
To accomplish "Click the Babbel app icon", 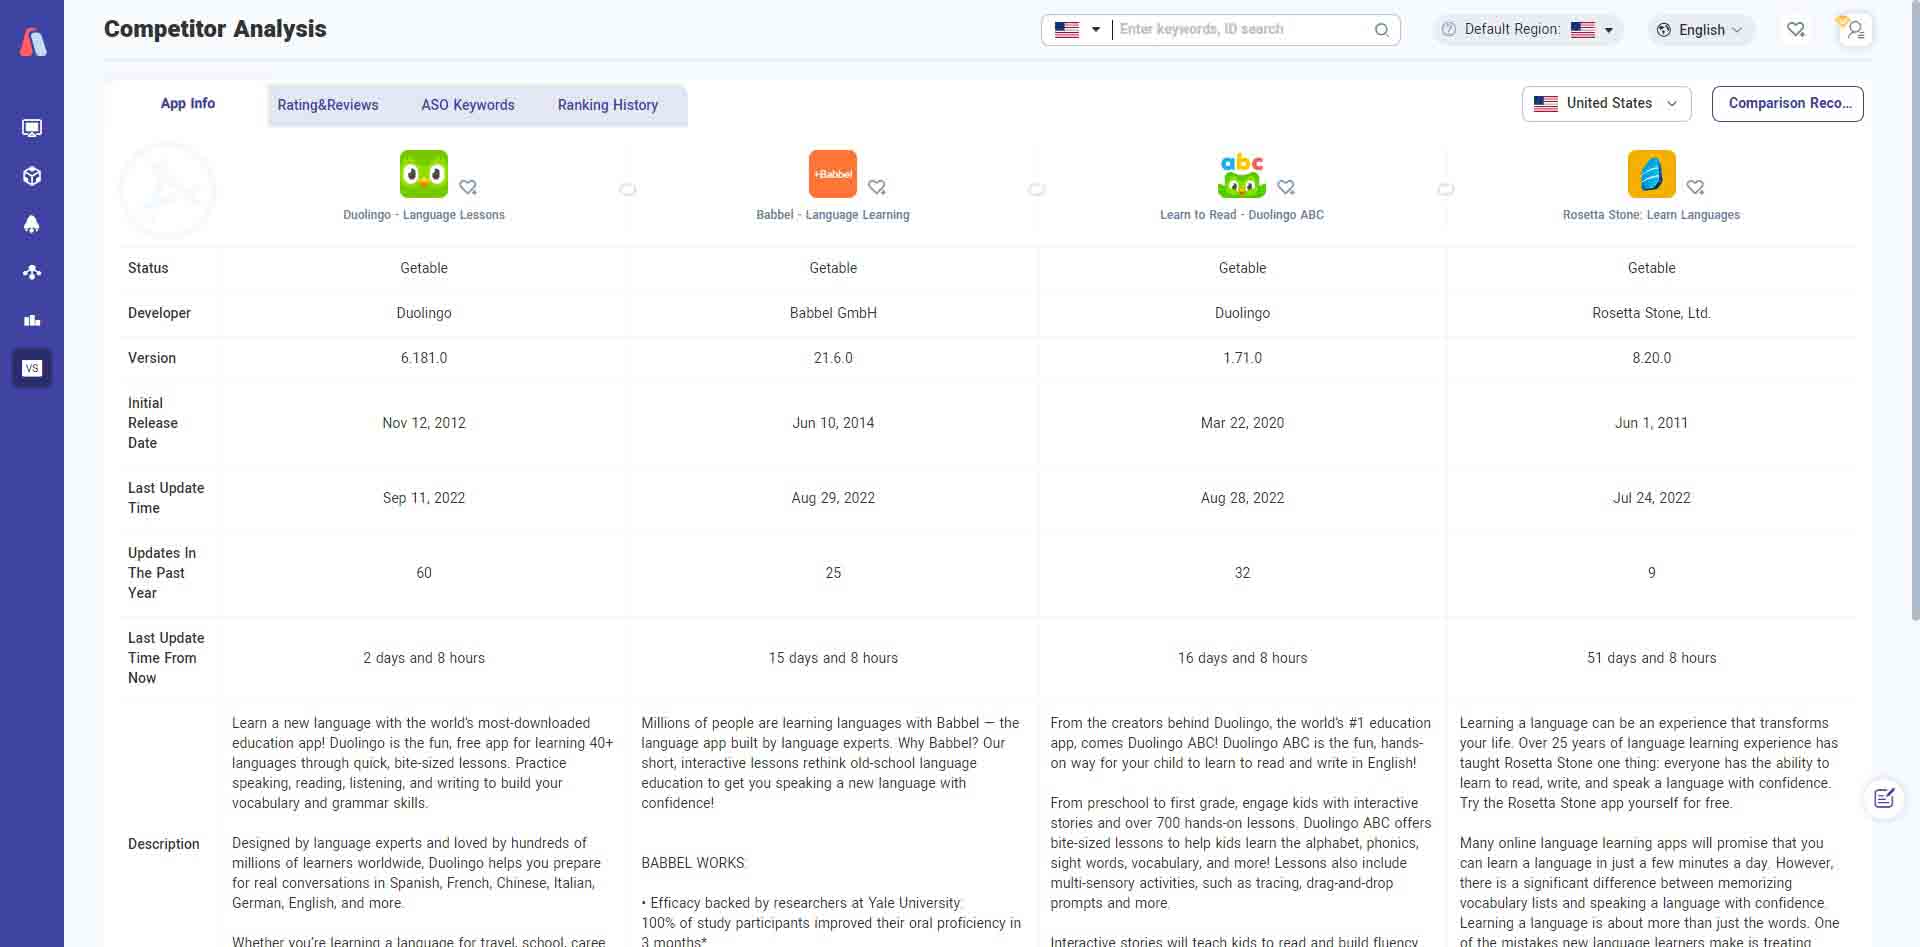I will click(x=833, y=174).
